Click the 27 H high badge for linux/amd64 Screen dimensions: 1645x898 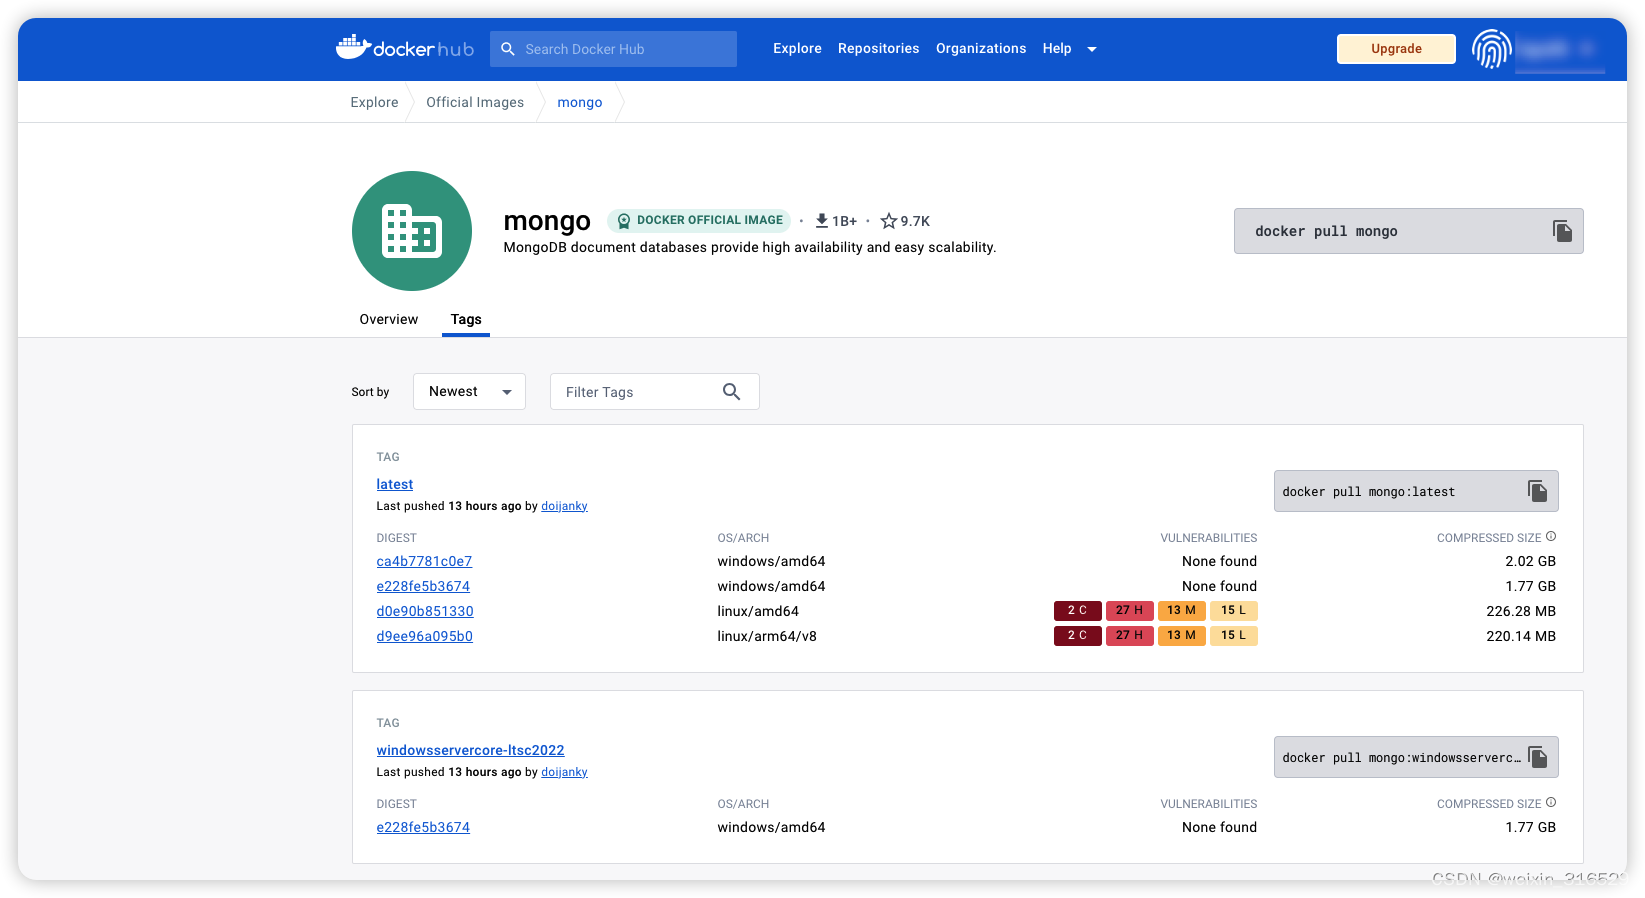click(x=1129, y=610)
